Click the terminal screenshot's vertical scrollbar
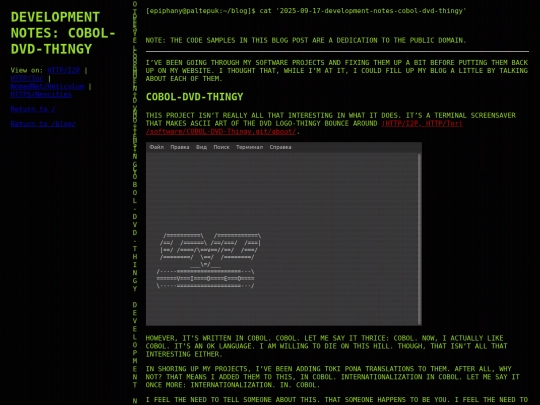 click(x=419, y=239)
